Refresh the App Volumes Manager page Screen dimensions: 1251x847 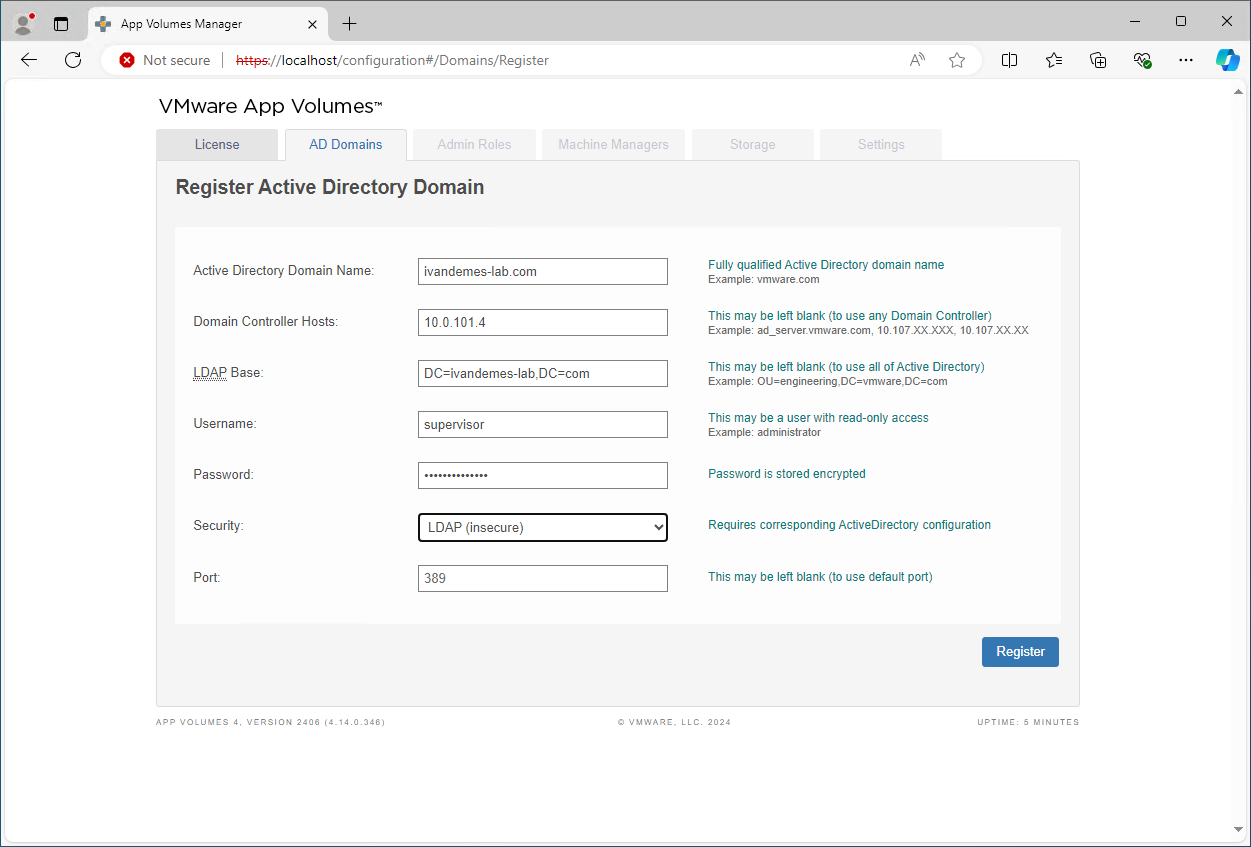pos(72,60)
